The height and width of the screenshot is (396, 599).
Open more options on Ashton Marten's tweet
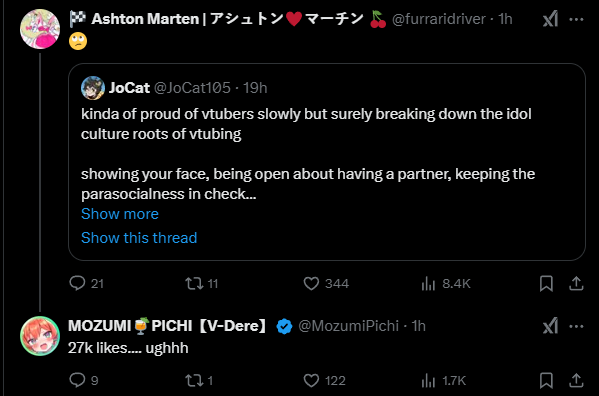coord(576,19)
